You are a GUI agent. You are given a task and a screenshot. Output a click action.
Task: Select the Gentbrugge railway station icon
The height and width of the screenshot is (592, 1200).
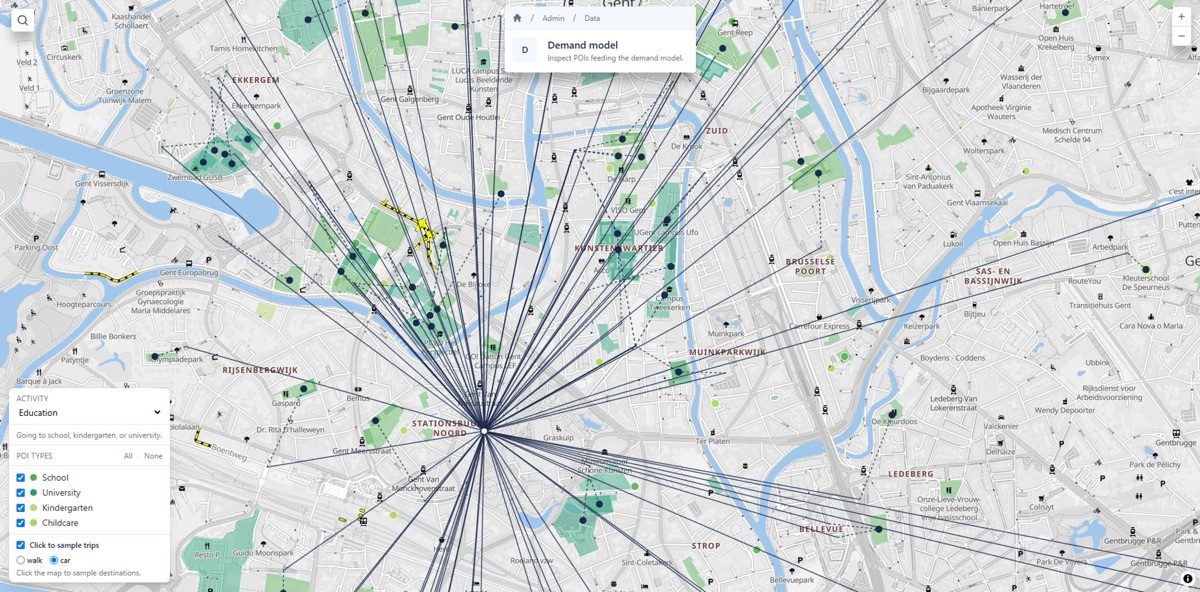tap(1175, 432)
